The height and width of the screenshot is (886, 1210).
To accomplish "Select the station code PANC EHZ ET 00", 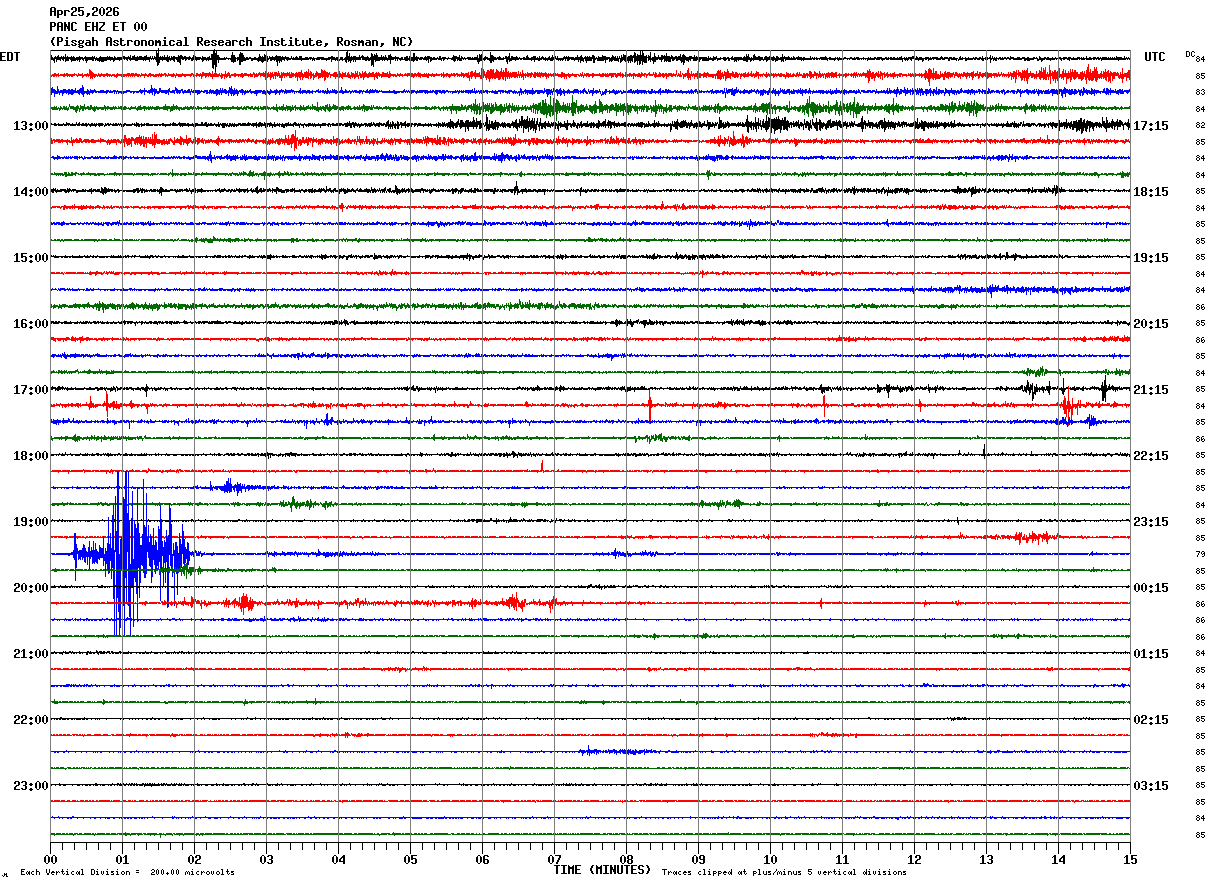I will (x=98, y=27).
